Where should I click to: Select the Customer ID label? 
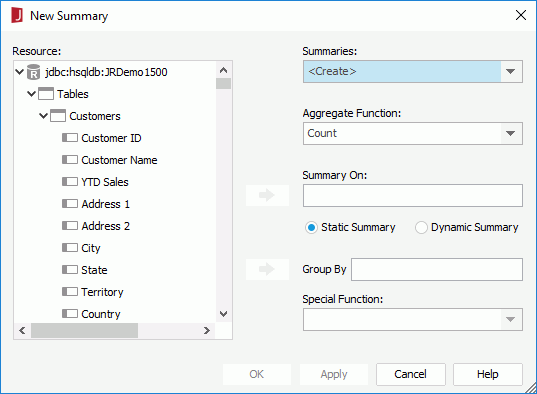pyautogui.click(x=111, y=138)
